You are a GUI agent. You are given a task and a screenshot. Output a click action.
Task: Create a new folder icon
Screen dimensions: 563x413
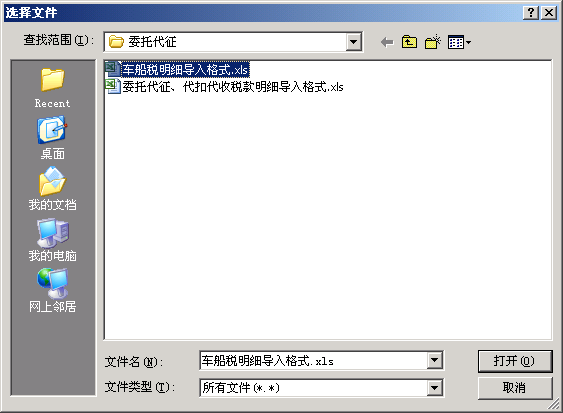tap(433, 42)
